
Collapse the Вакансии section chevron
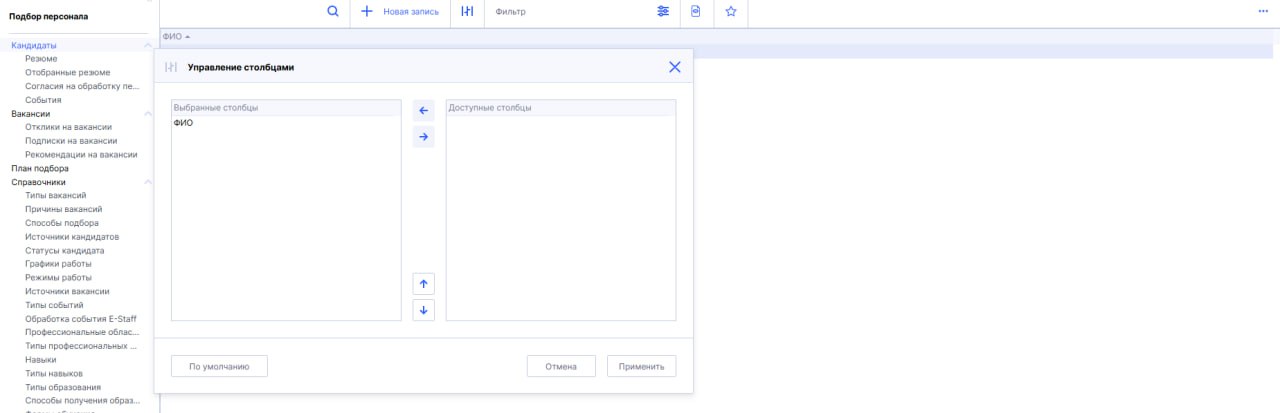(148, 114)
